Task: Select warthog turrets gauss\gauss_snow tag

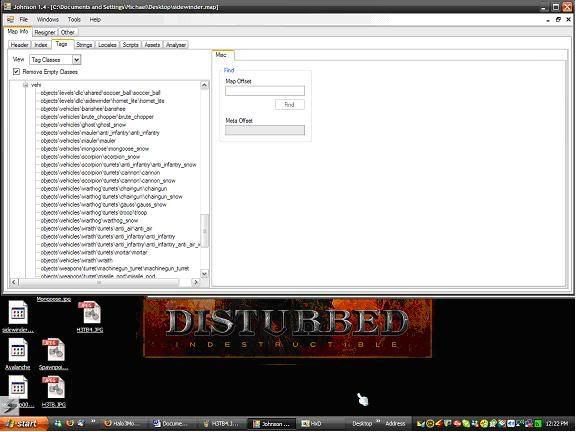Action: [x=104, y=205]
